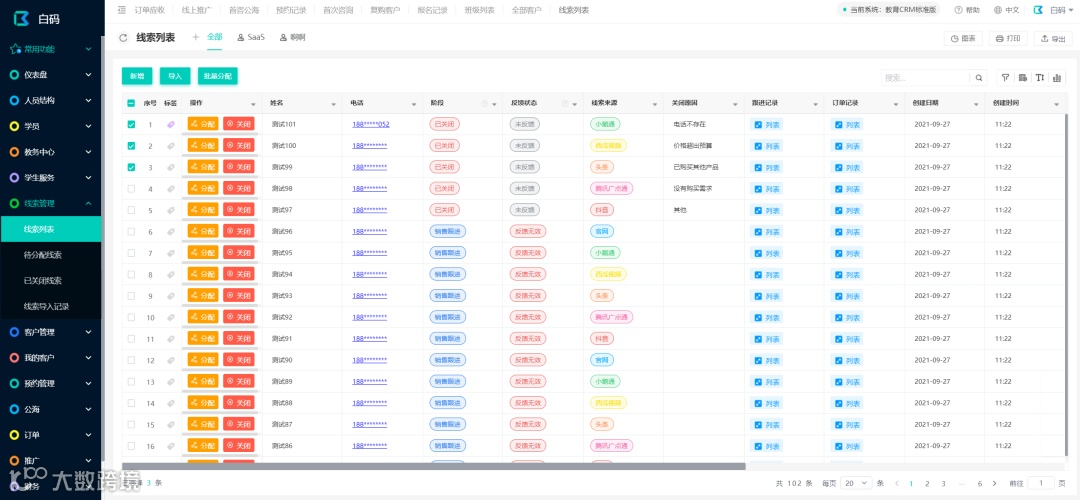The height and width of the screenshot is (500, 1080).
Task: Click 关闭 button for 测试95
Action: [x=239, y=253]
